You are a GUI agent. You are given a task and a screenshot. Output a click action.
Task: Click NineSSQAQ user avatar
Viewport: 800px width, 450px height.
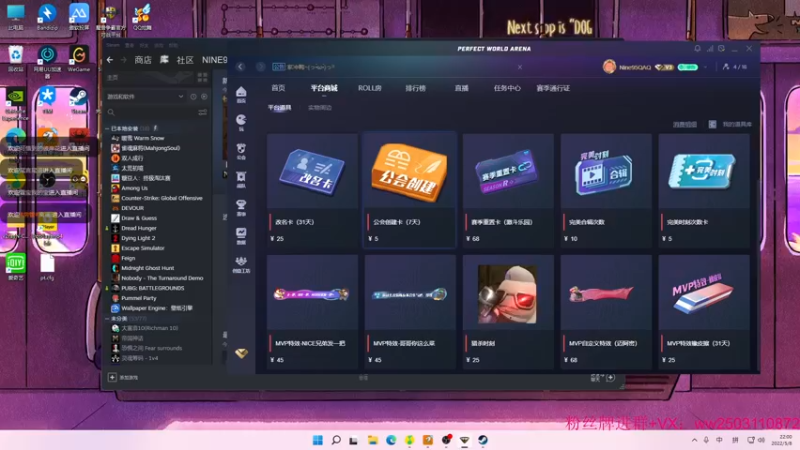[x=609, y=67]
